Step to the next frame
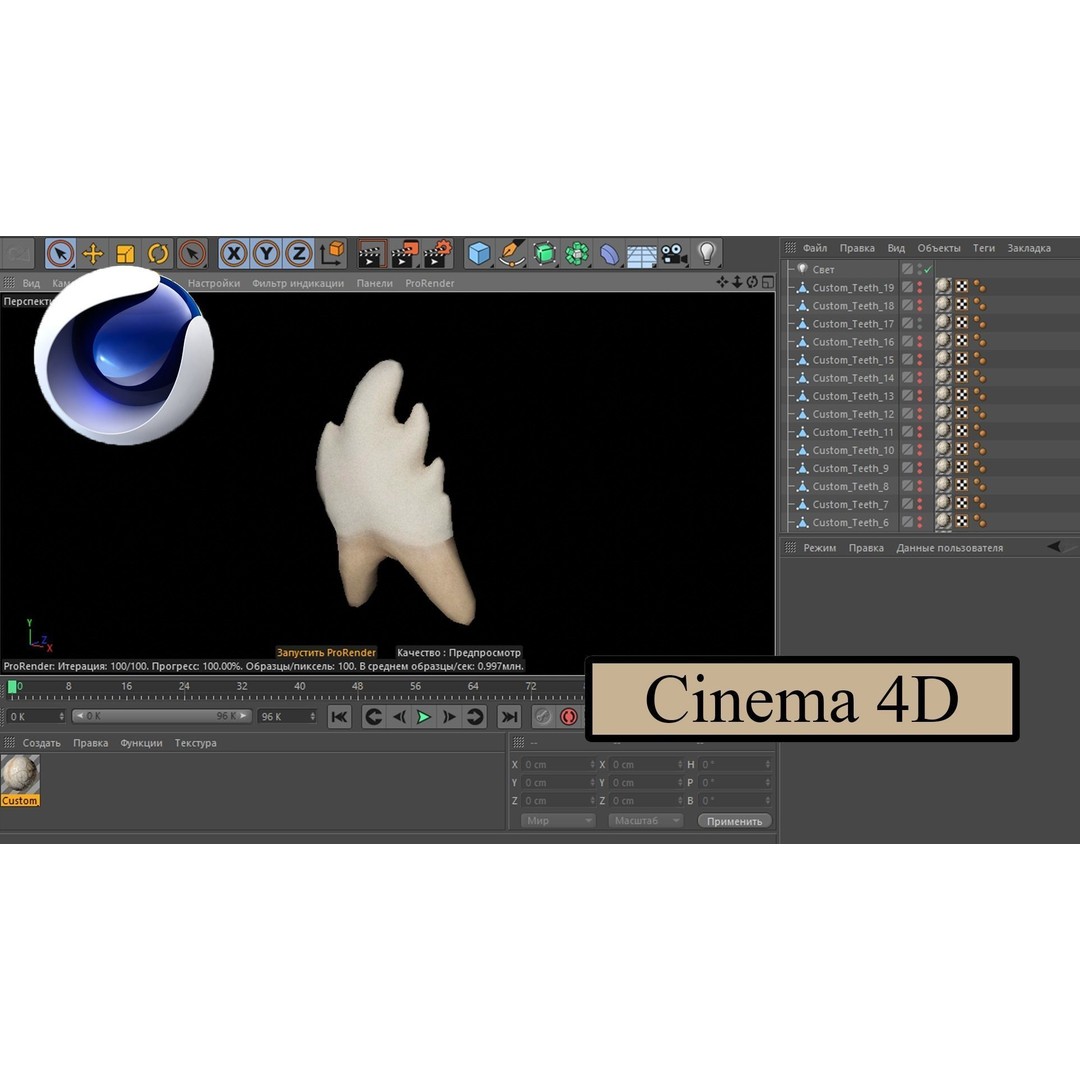 [449, 717]
